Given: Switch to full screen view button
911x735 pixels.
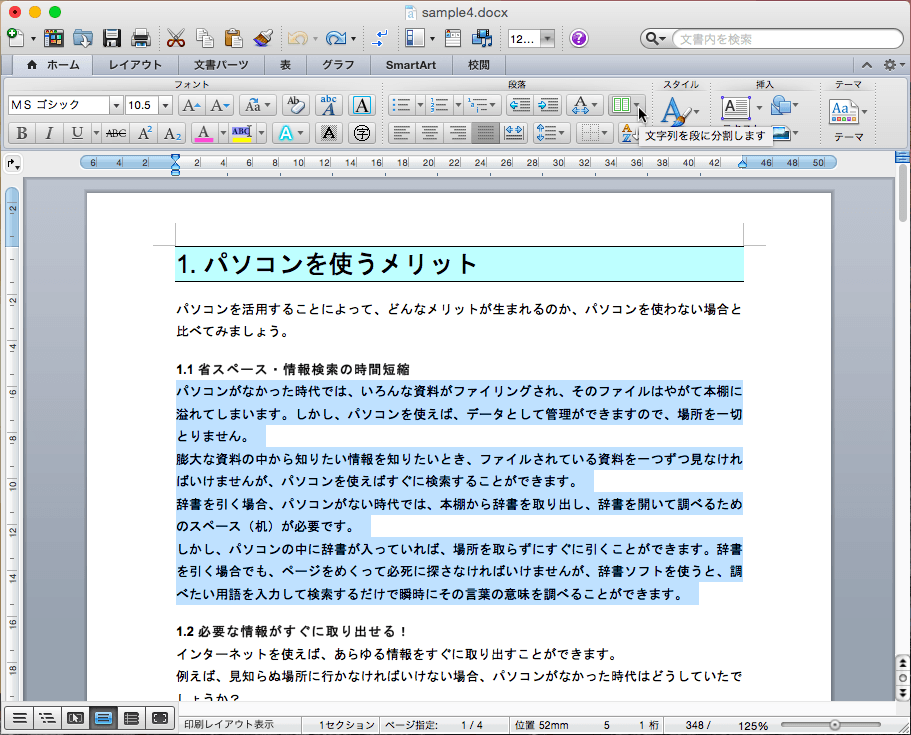Looking at the screenshot, I should [160, 719].
